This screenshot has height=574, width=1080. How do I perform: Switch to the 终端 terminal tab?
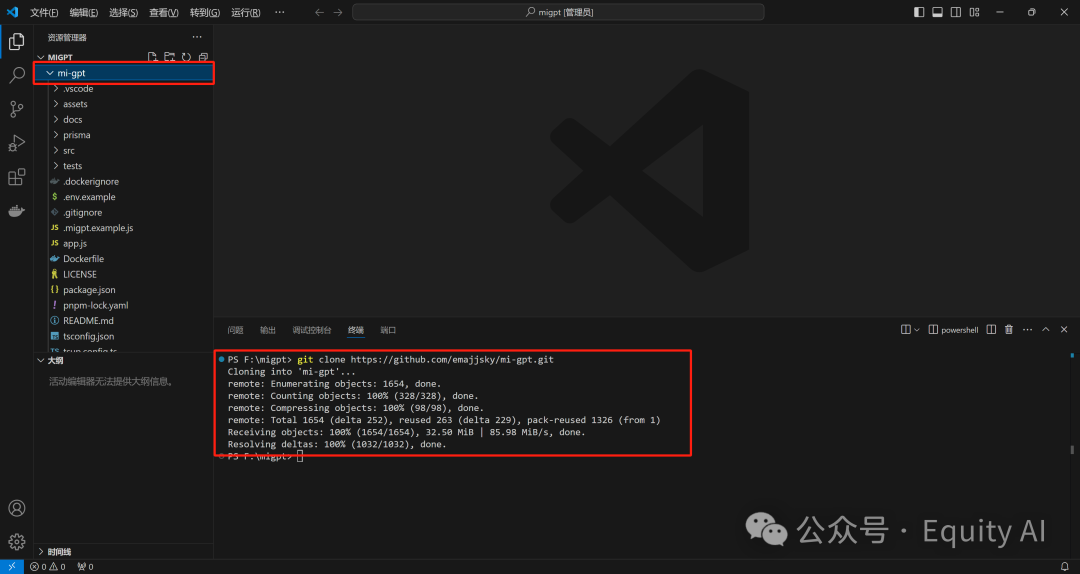click(355, 330)
